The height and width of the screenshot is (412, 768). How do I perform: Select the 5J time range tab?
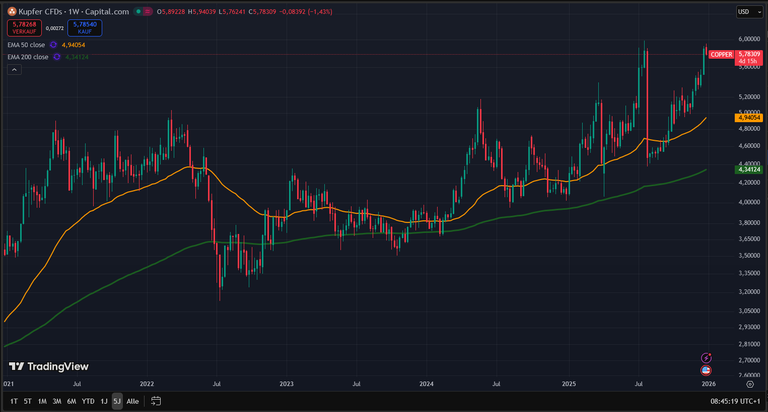tap(117, 400)
